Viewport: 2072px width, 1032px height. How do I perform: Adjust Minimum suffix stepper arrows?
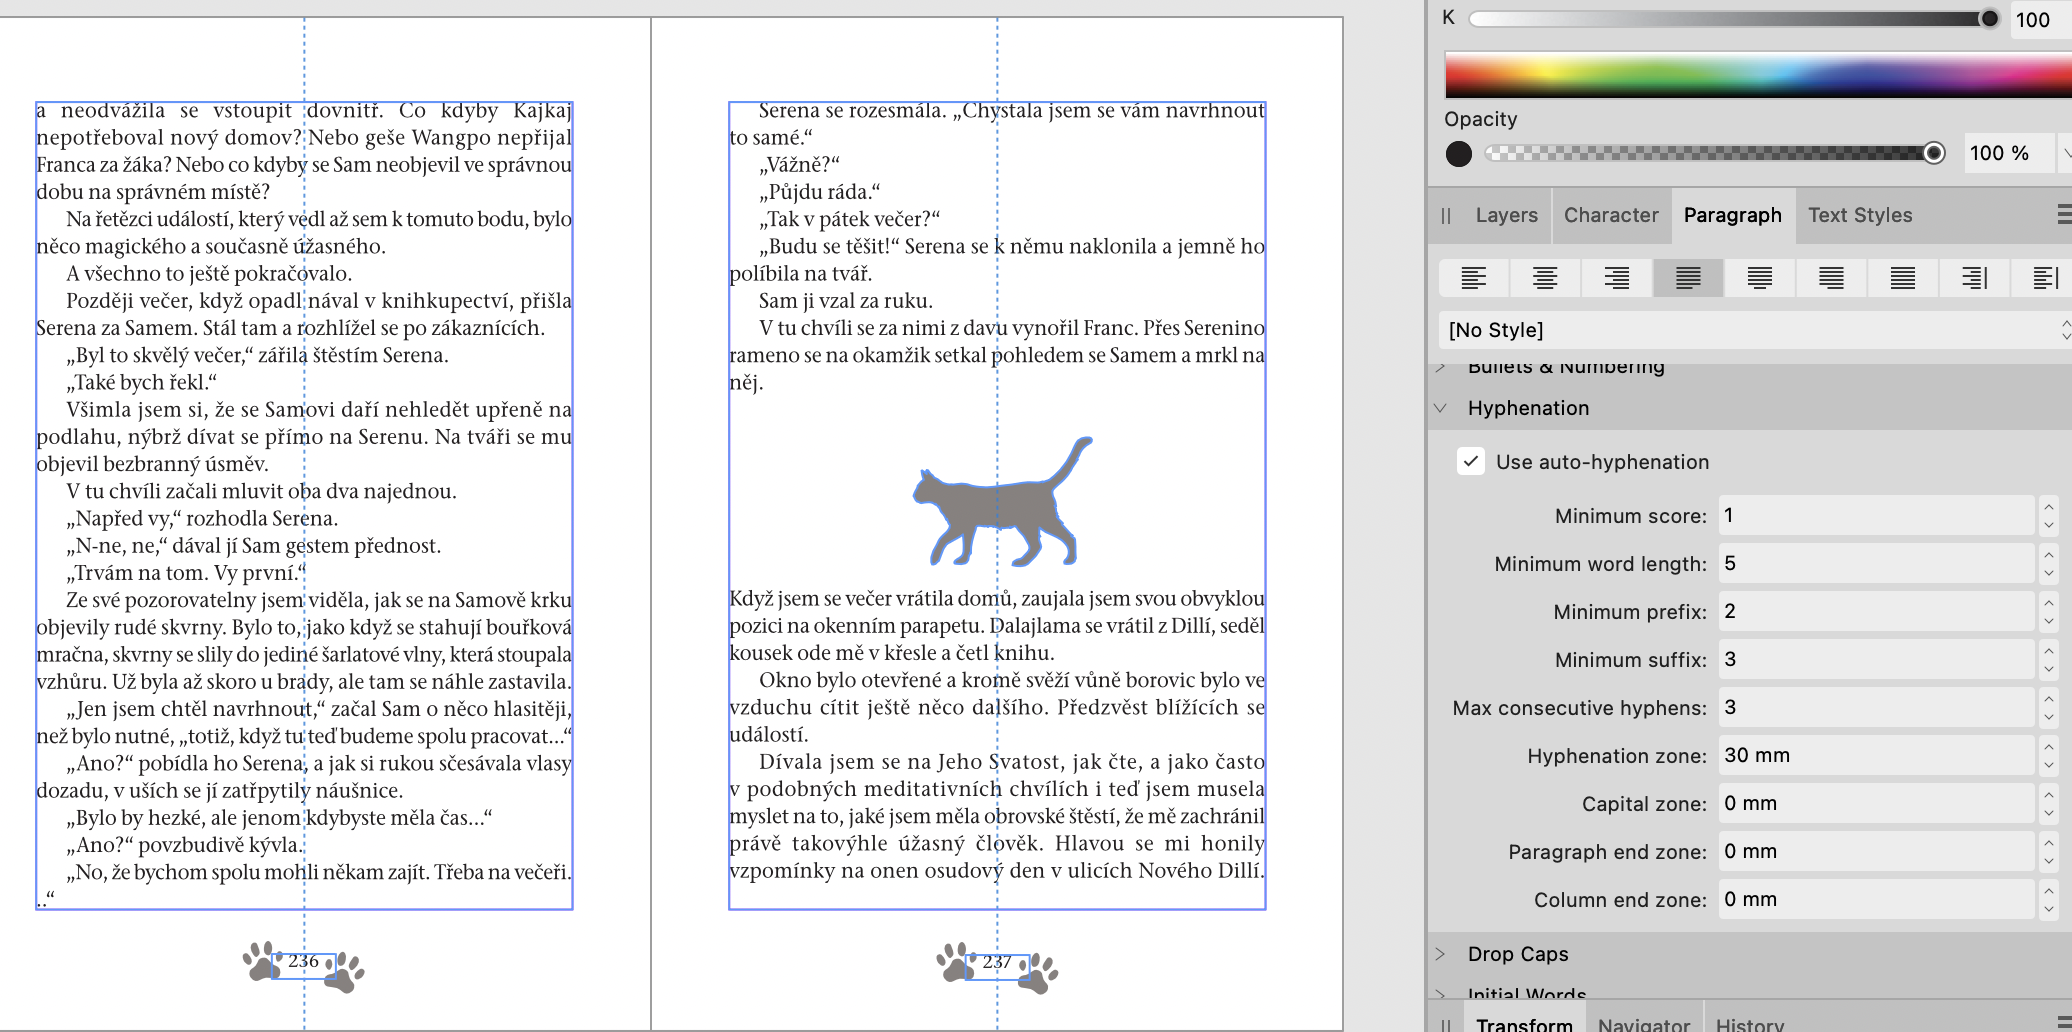pyautogui.click(x=2048, y=660)
